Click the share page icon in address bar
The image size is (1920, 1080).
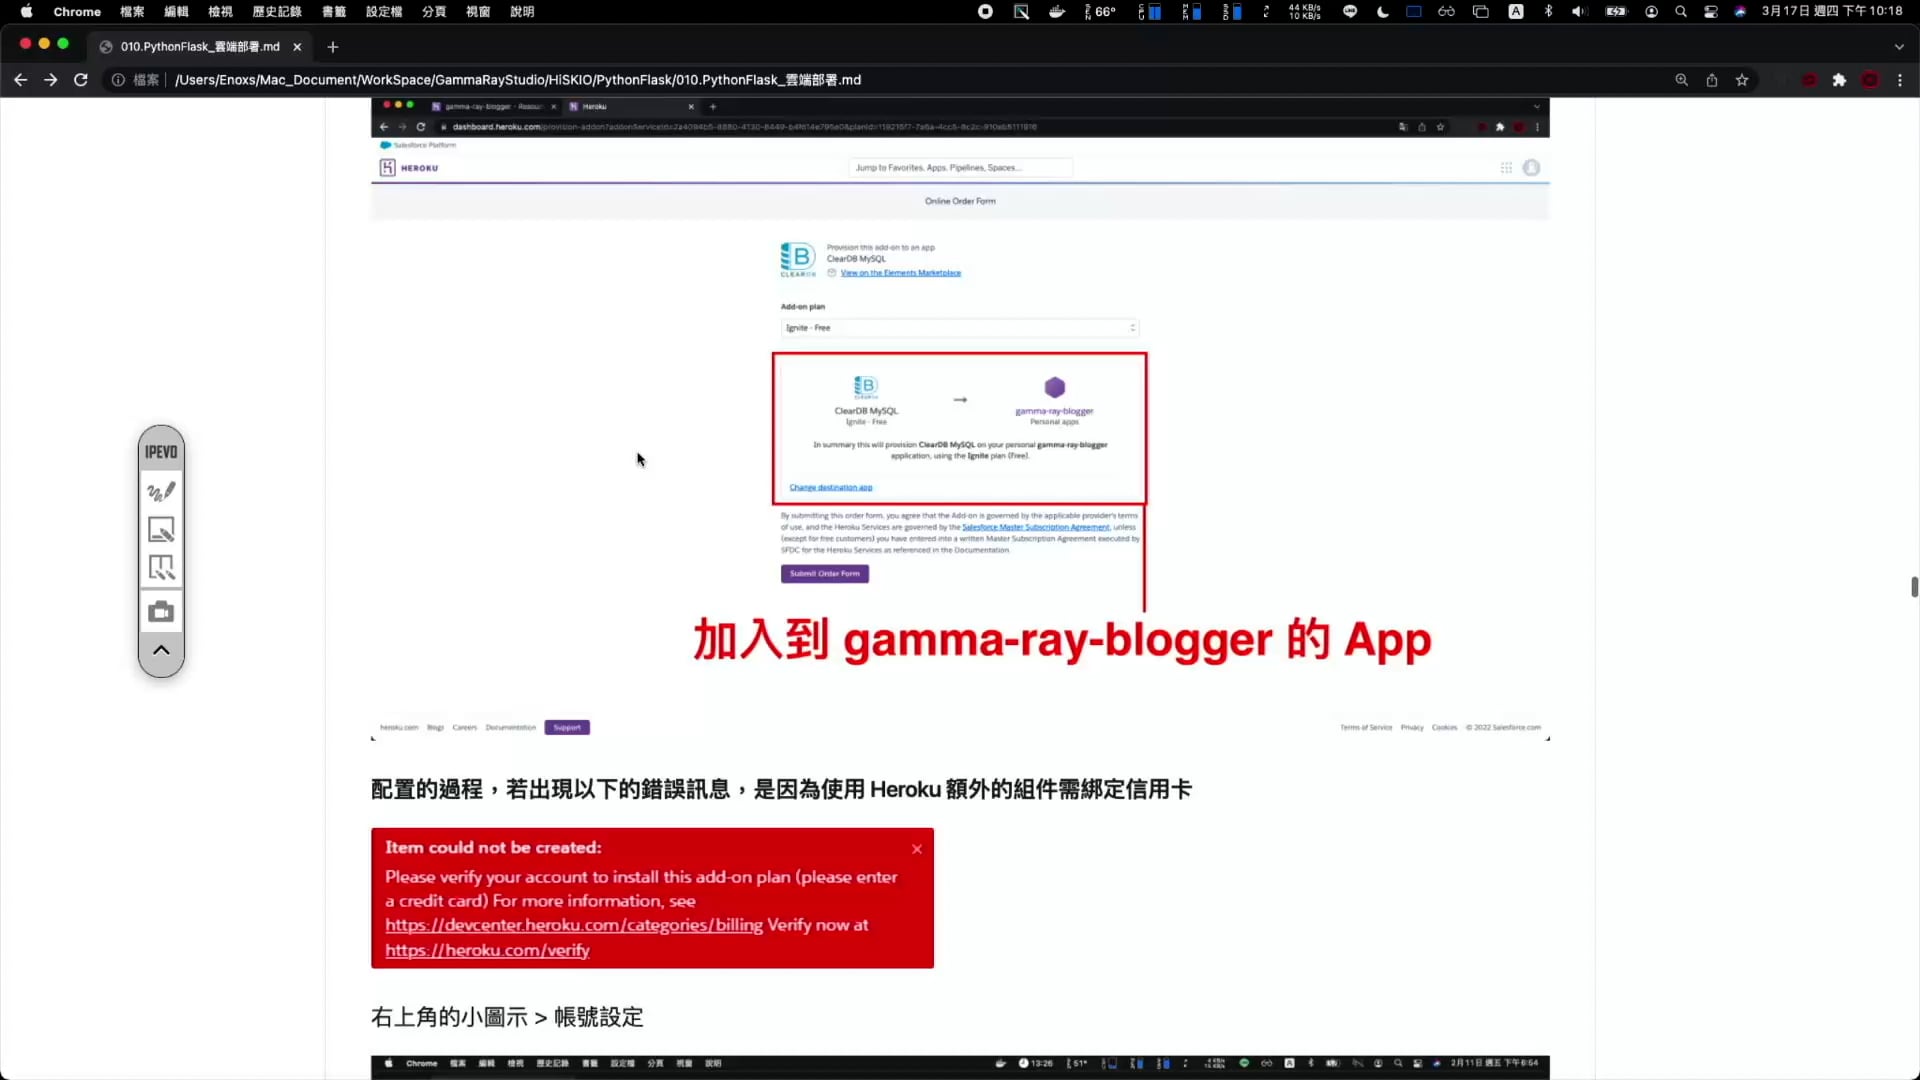[x=1712, y=80]
